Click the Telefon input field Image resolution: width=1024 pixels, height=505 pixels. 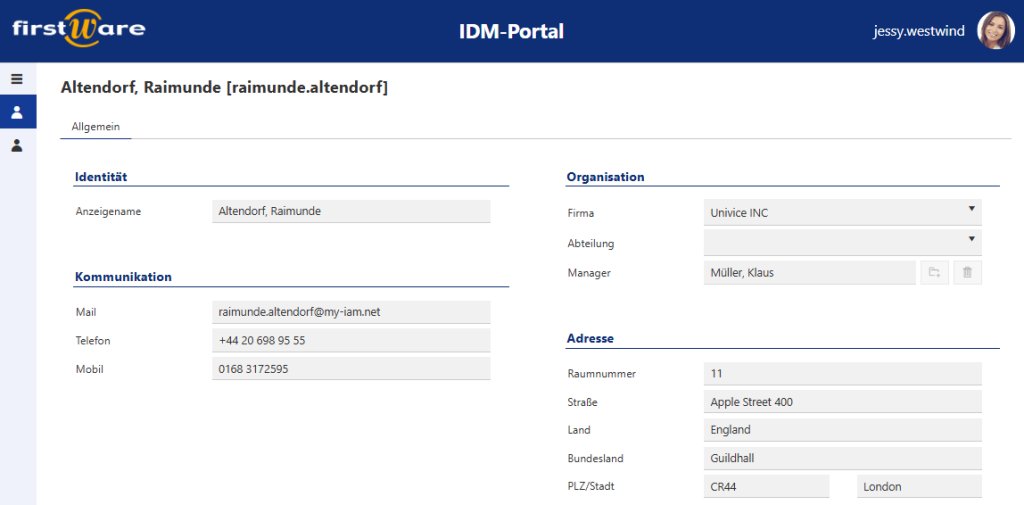pos(351,340)
